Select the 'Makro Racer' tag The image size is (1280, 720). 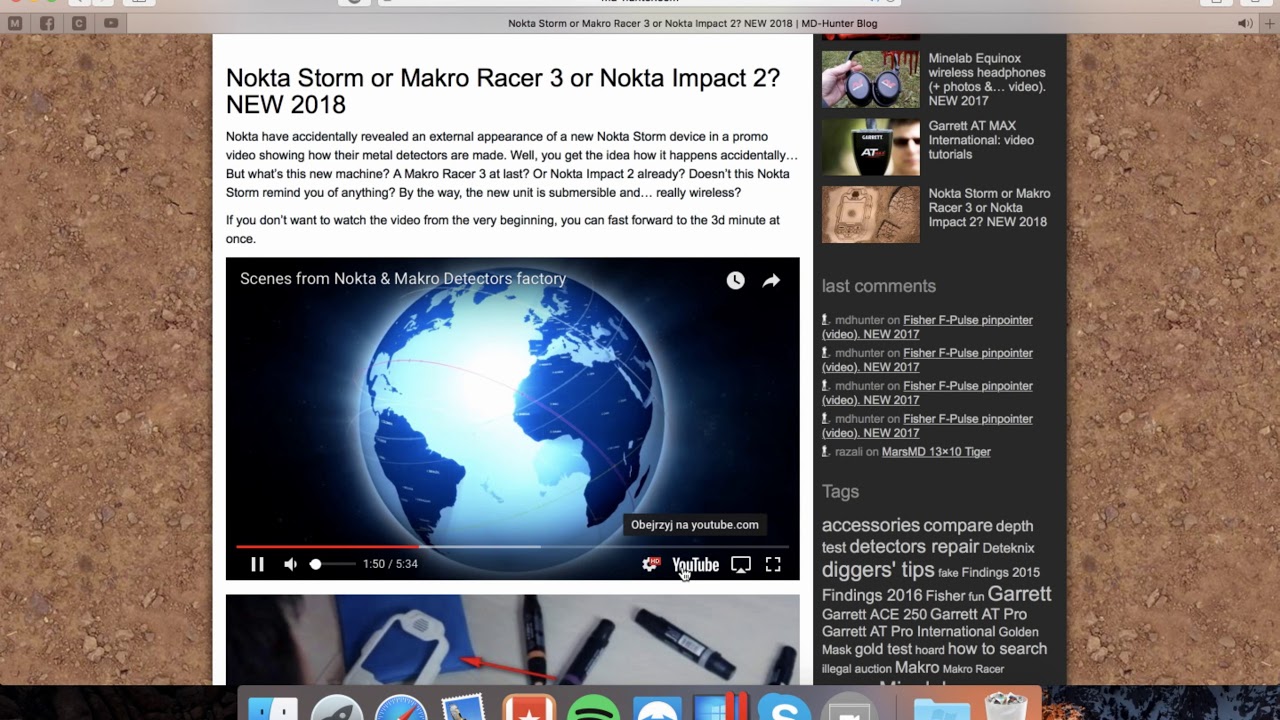973,669
